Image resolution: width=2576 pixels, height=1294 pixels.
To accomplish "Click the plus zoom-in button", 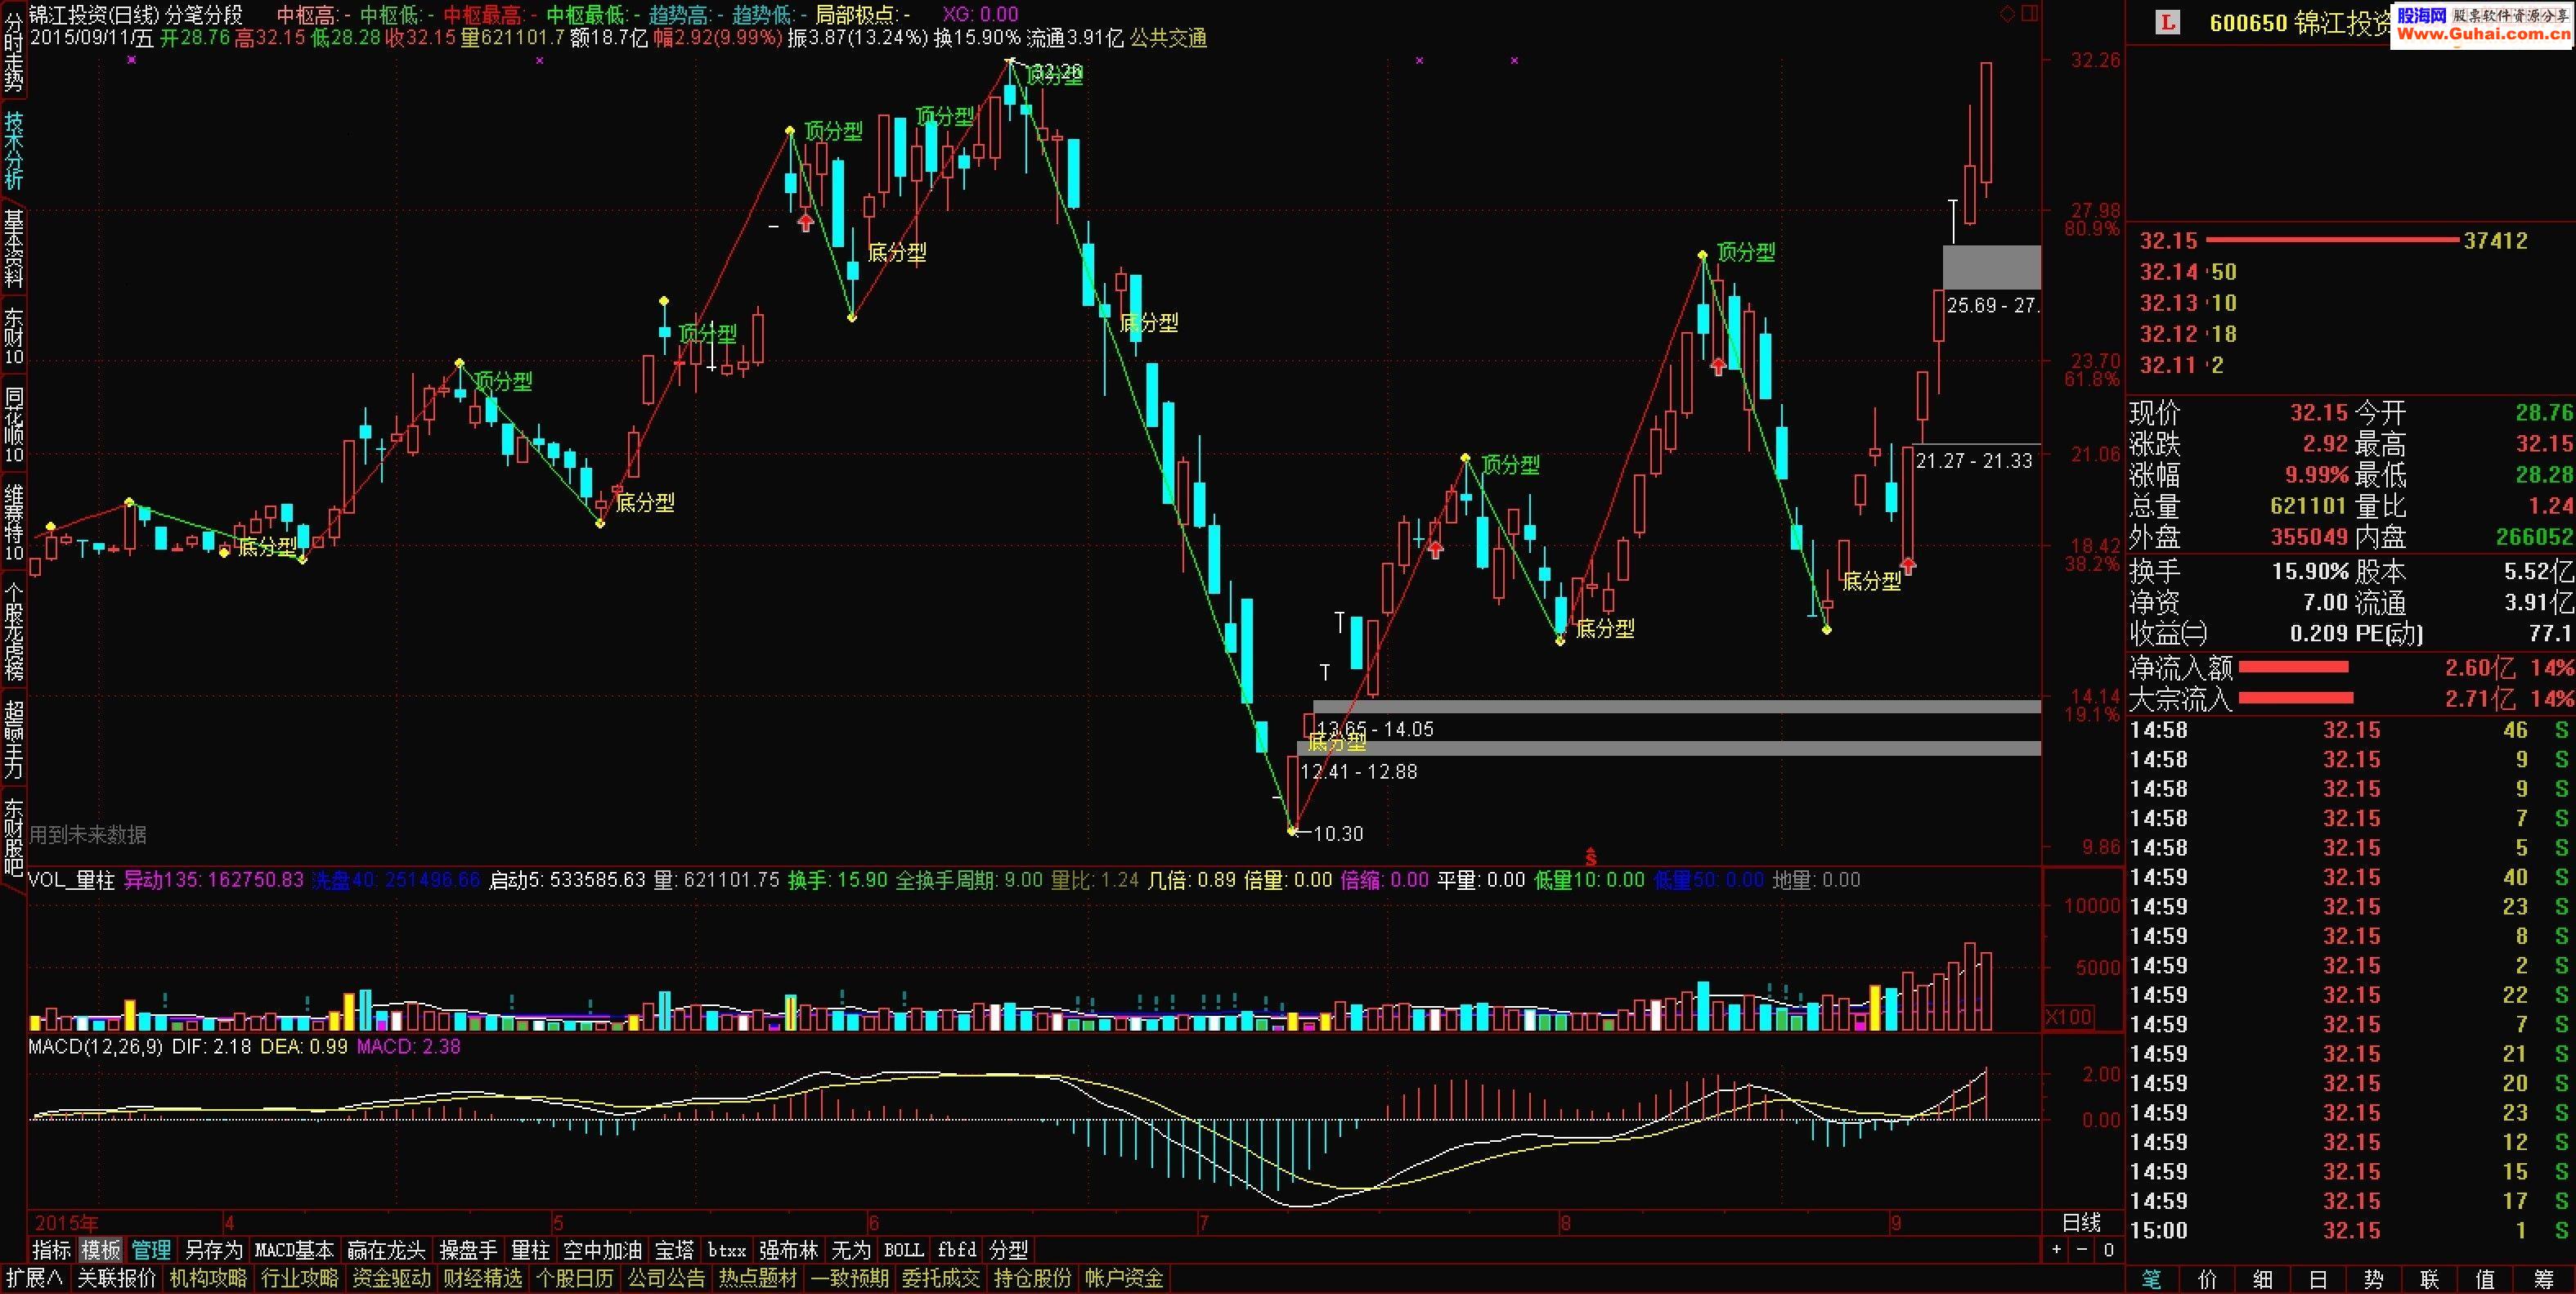I will point(2057,1250).
